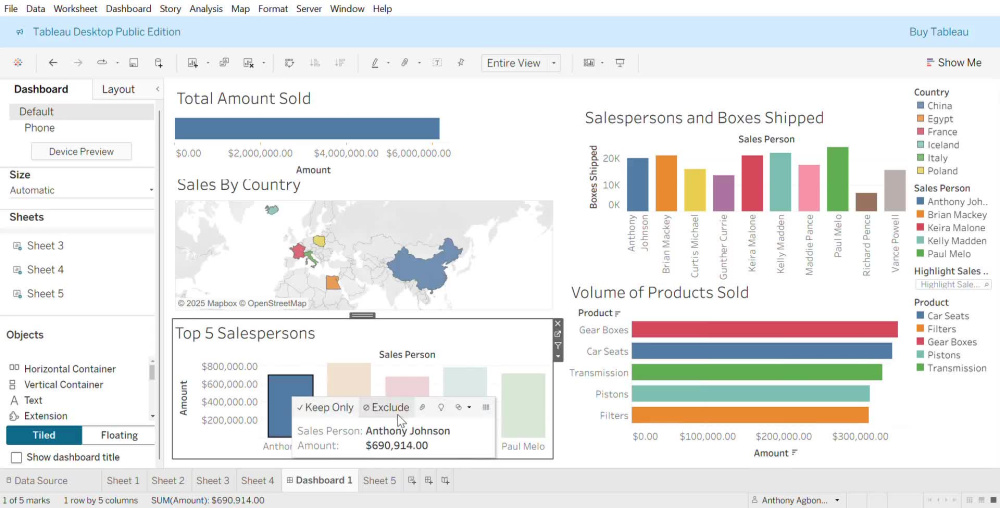Click the Save icon in toolbar

(133, 62)
